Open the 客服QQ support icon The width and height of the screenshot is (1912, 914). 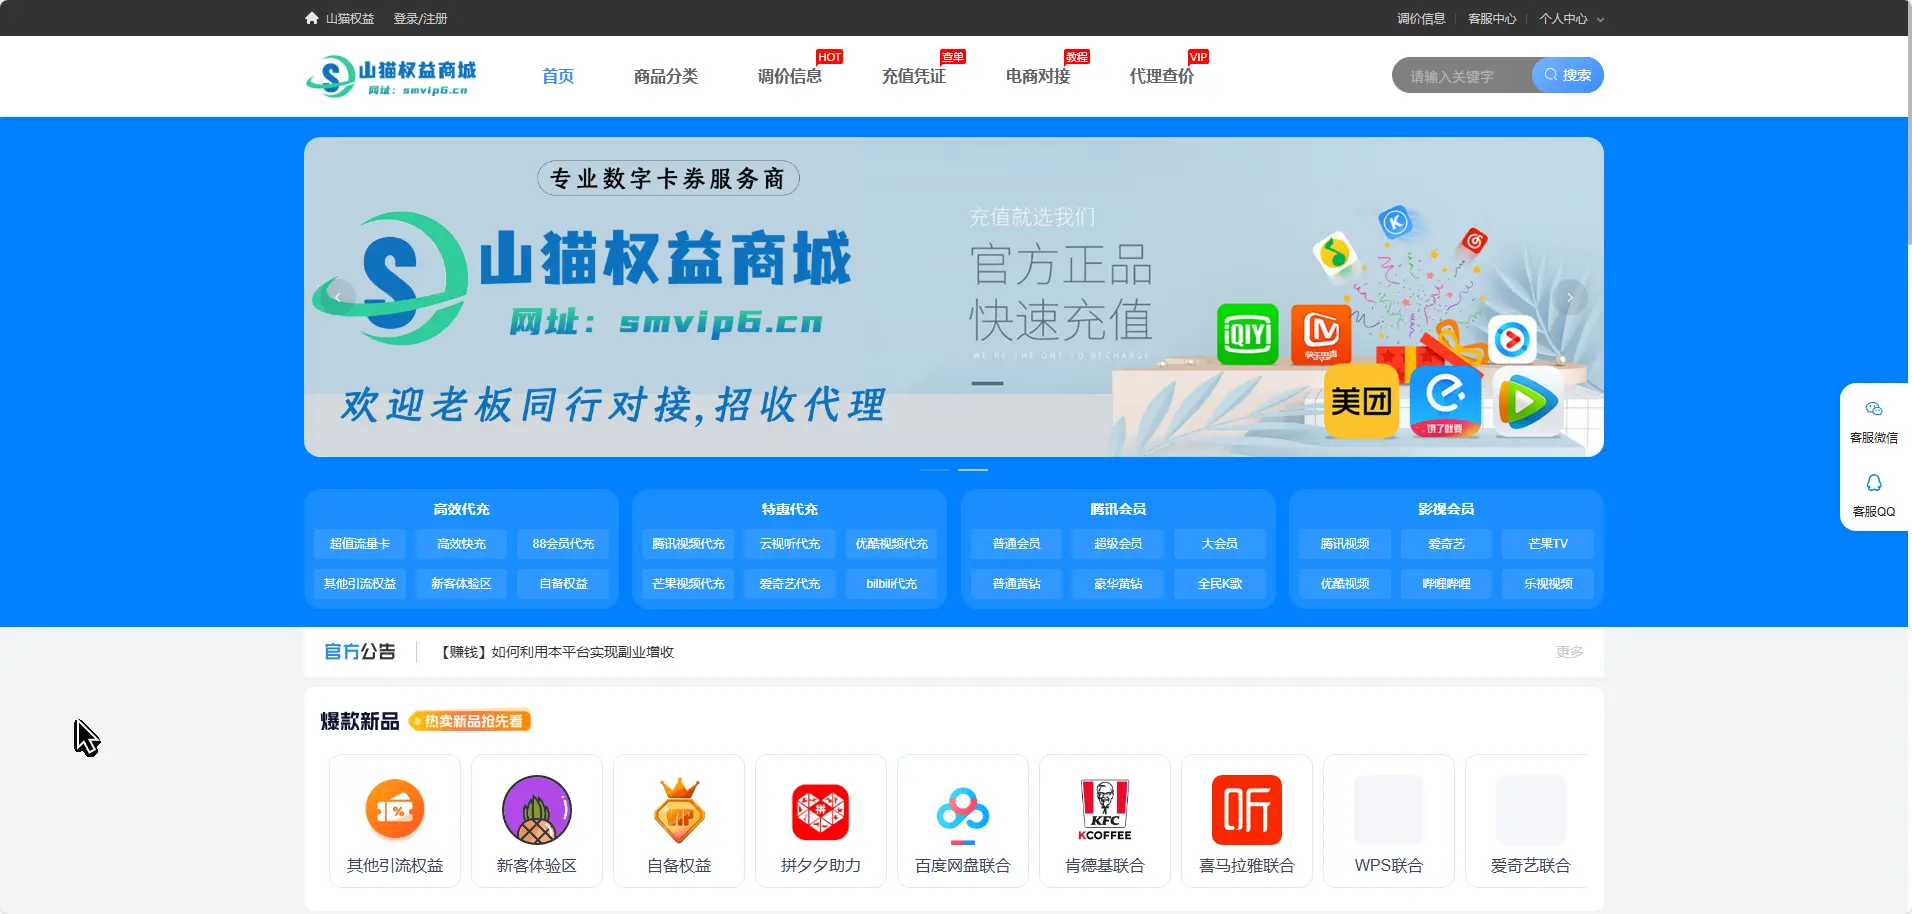point(1873,483)
